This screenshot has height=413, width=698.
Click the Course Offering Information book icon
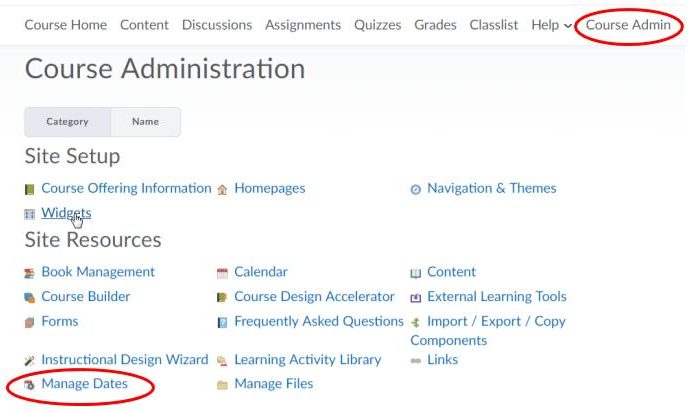[x=30, y=190]
